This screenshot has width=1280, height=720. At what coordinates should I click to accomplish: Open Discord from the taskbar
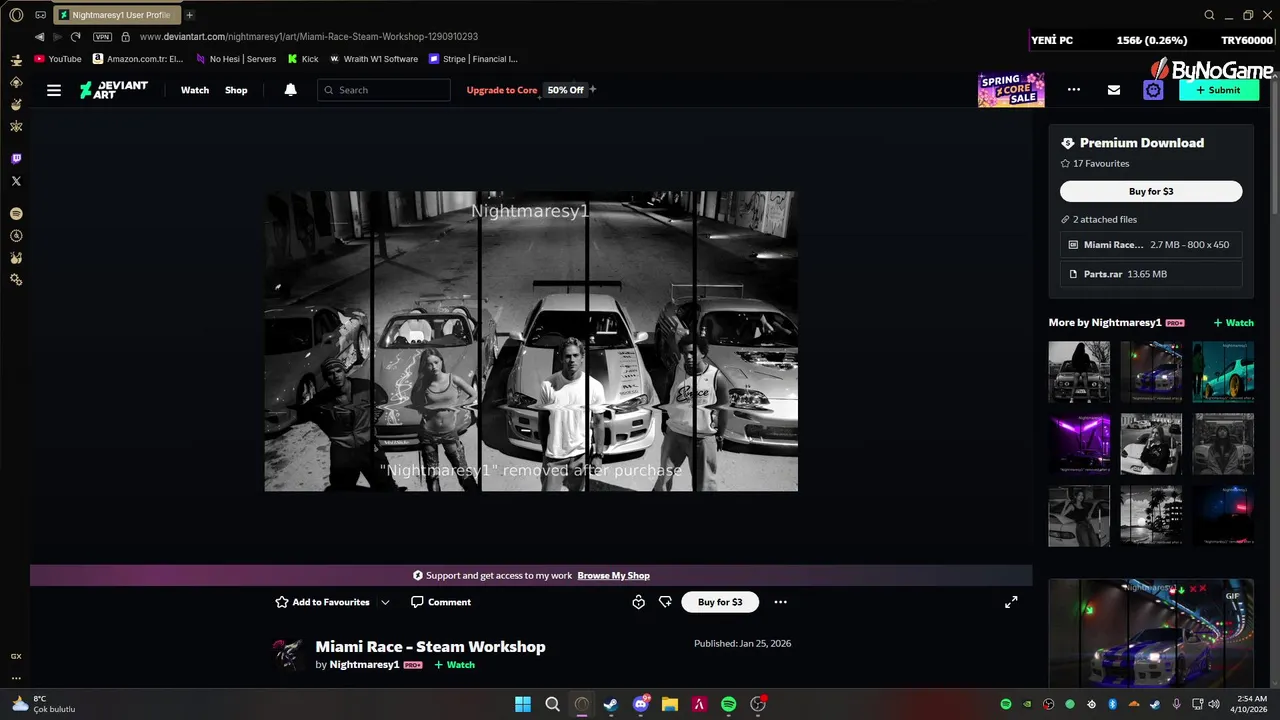(x=641, y=704)
